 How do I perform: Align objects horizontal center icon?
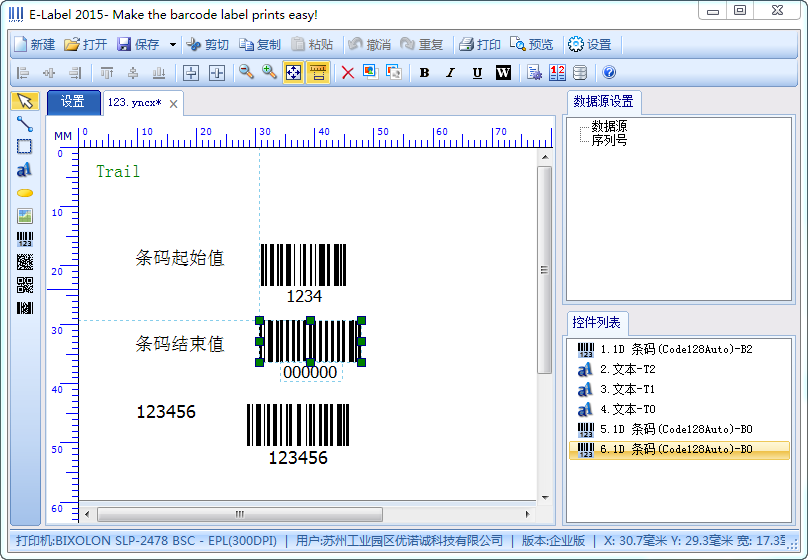[x=49, y=73]
